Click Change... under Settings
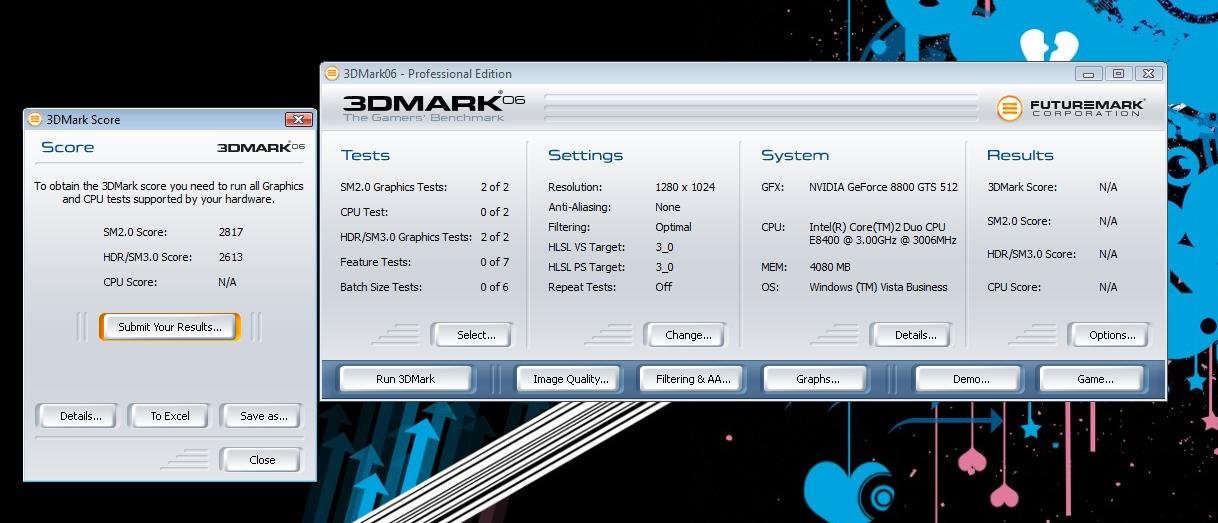 pos(685,335)
